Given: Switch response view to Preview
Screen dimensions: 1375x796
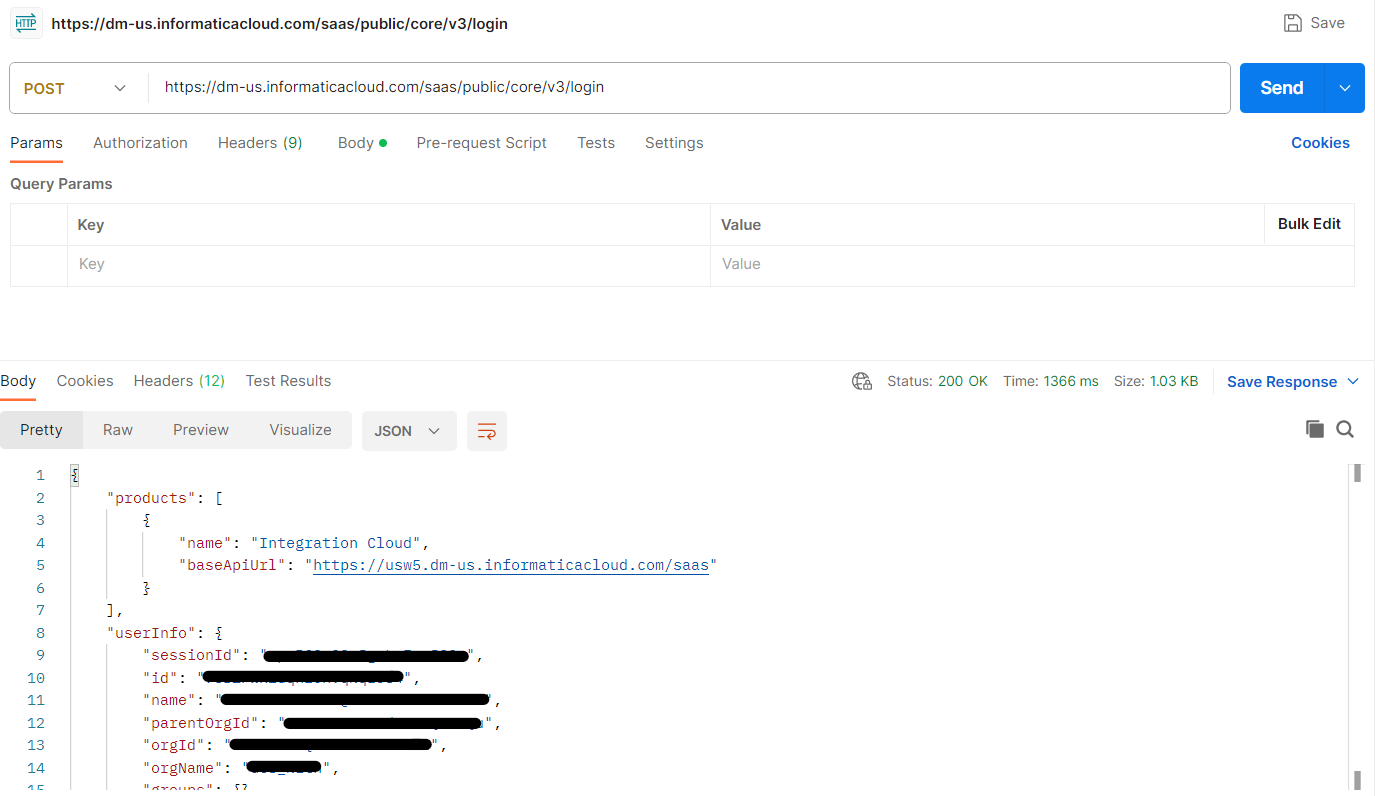Looking at the screenshot, I should click(201, 430).
